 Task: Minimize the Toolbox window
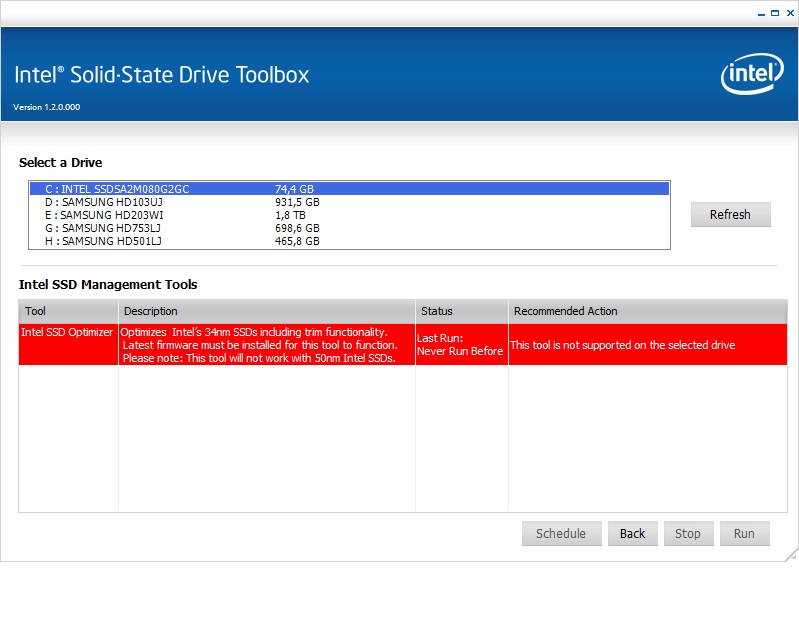[x=761, y=14]
